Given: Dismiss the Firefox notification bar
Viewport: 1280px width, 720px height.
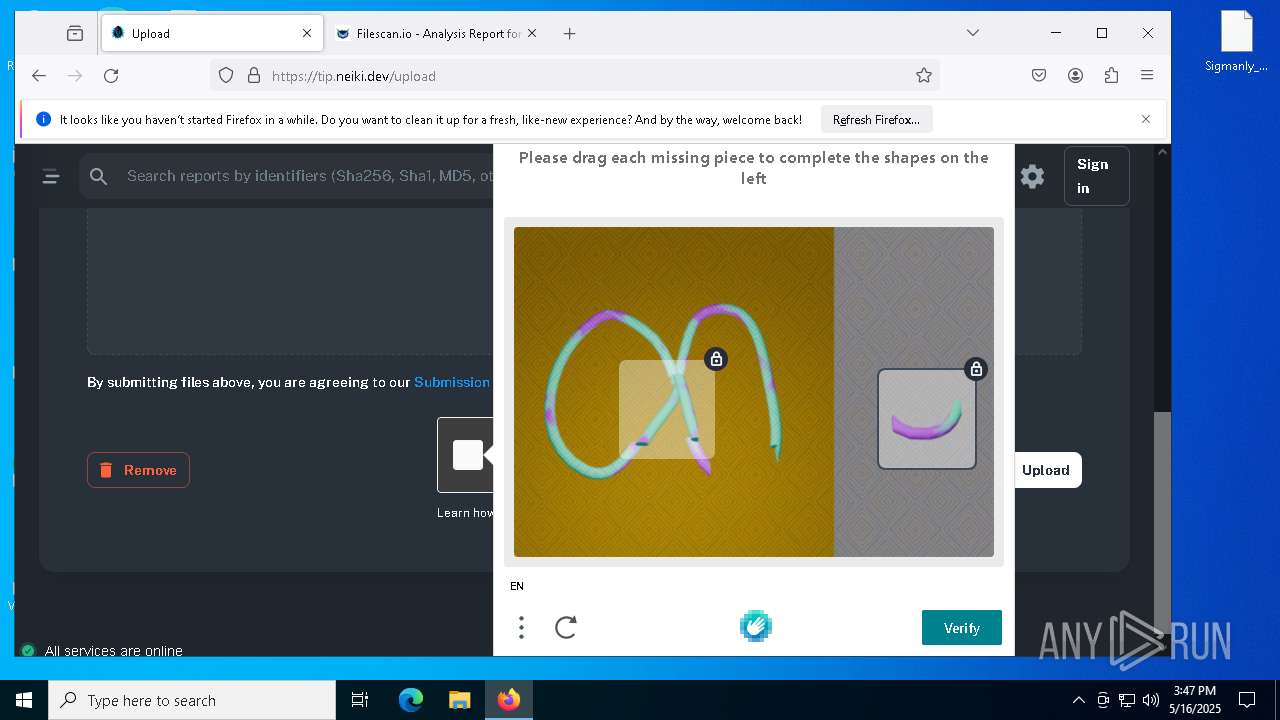Looking at the screenshot, I should tap(1146, 119).
